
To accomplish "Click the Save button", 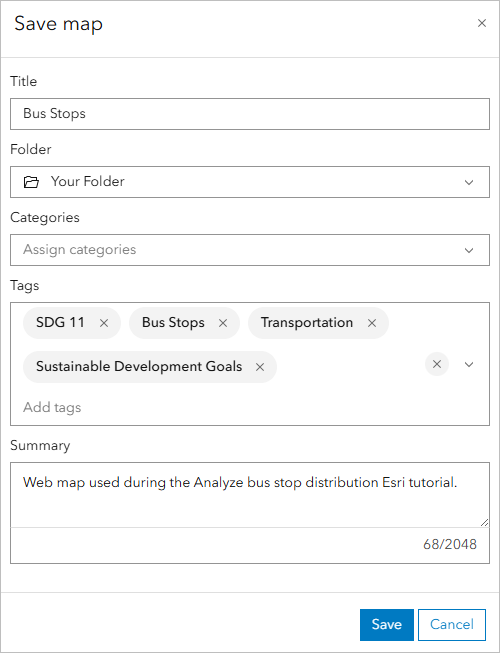I will [387, 625].
